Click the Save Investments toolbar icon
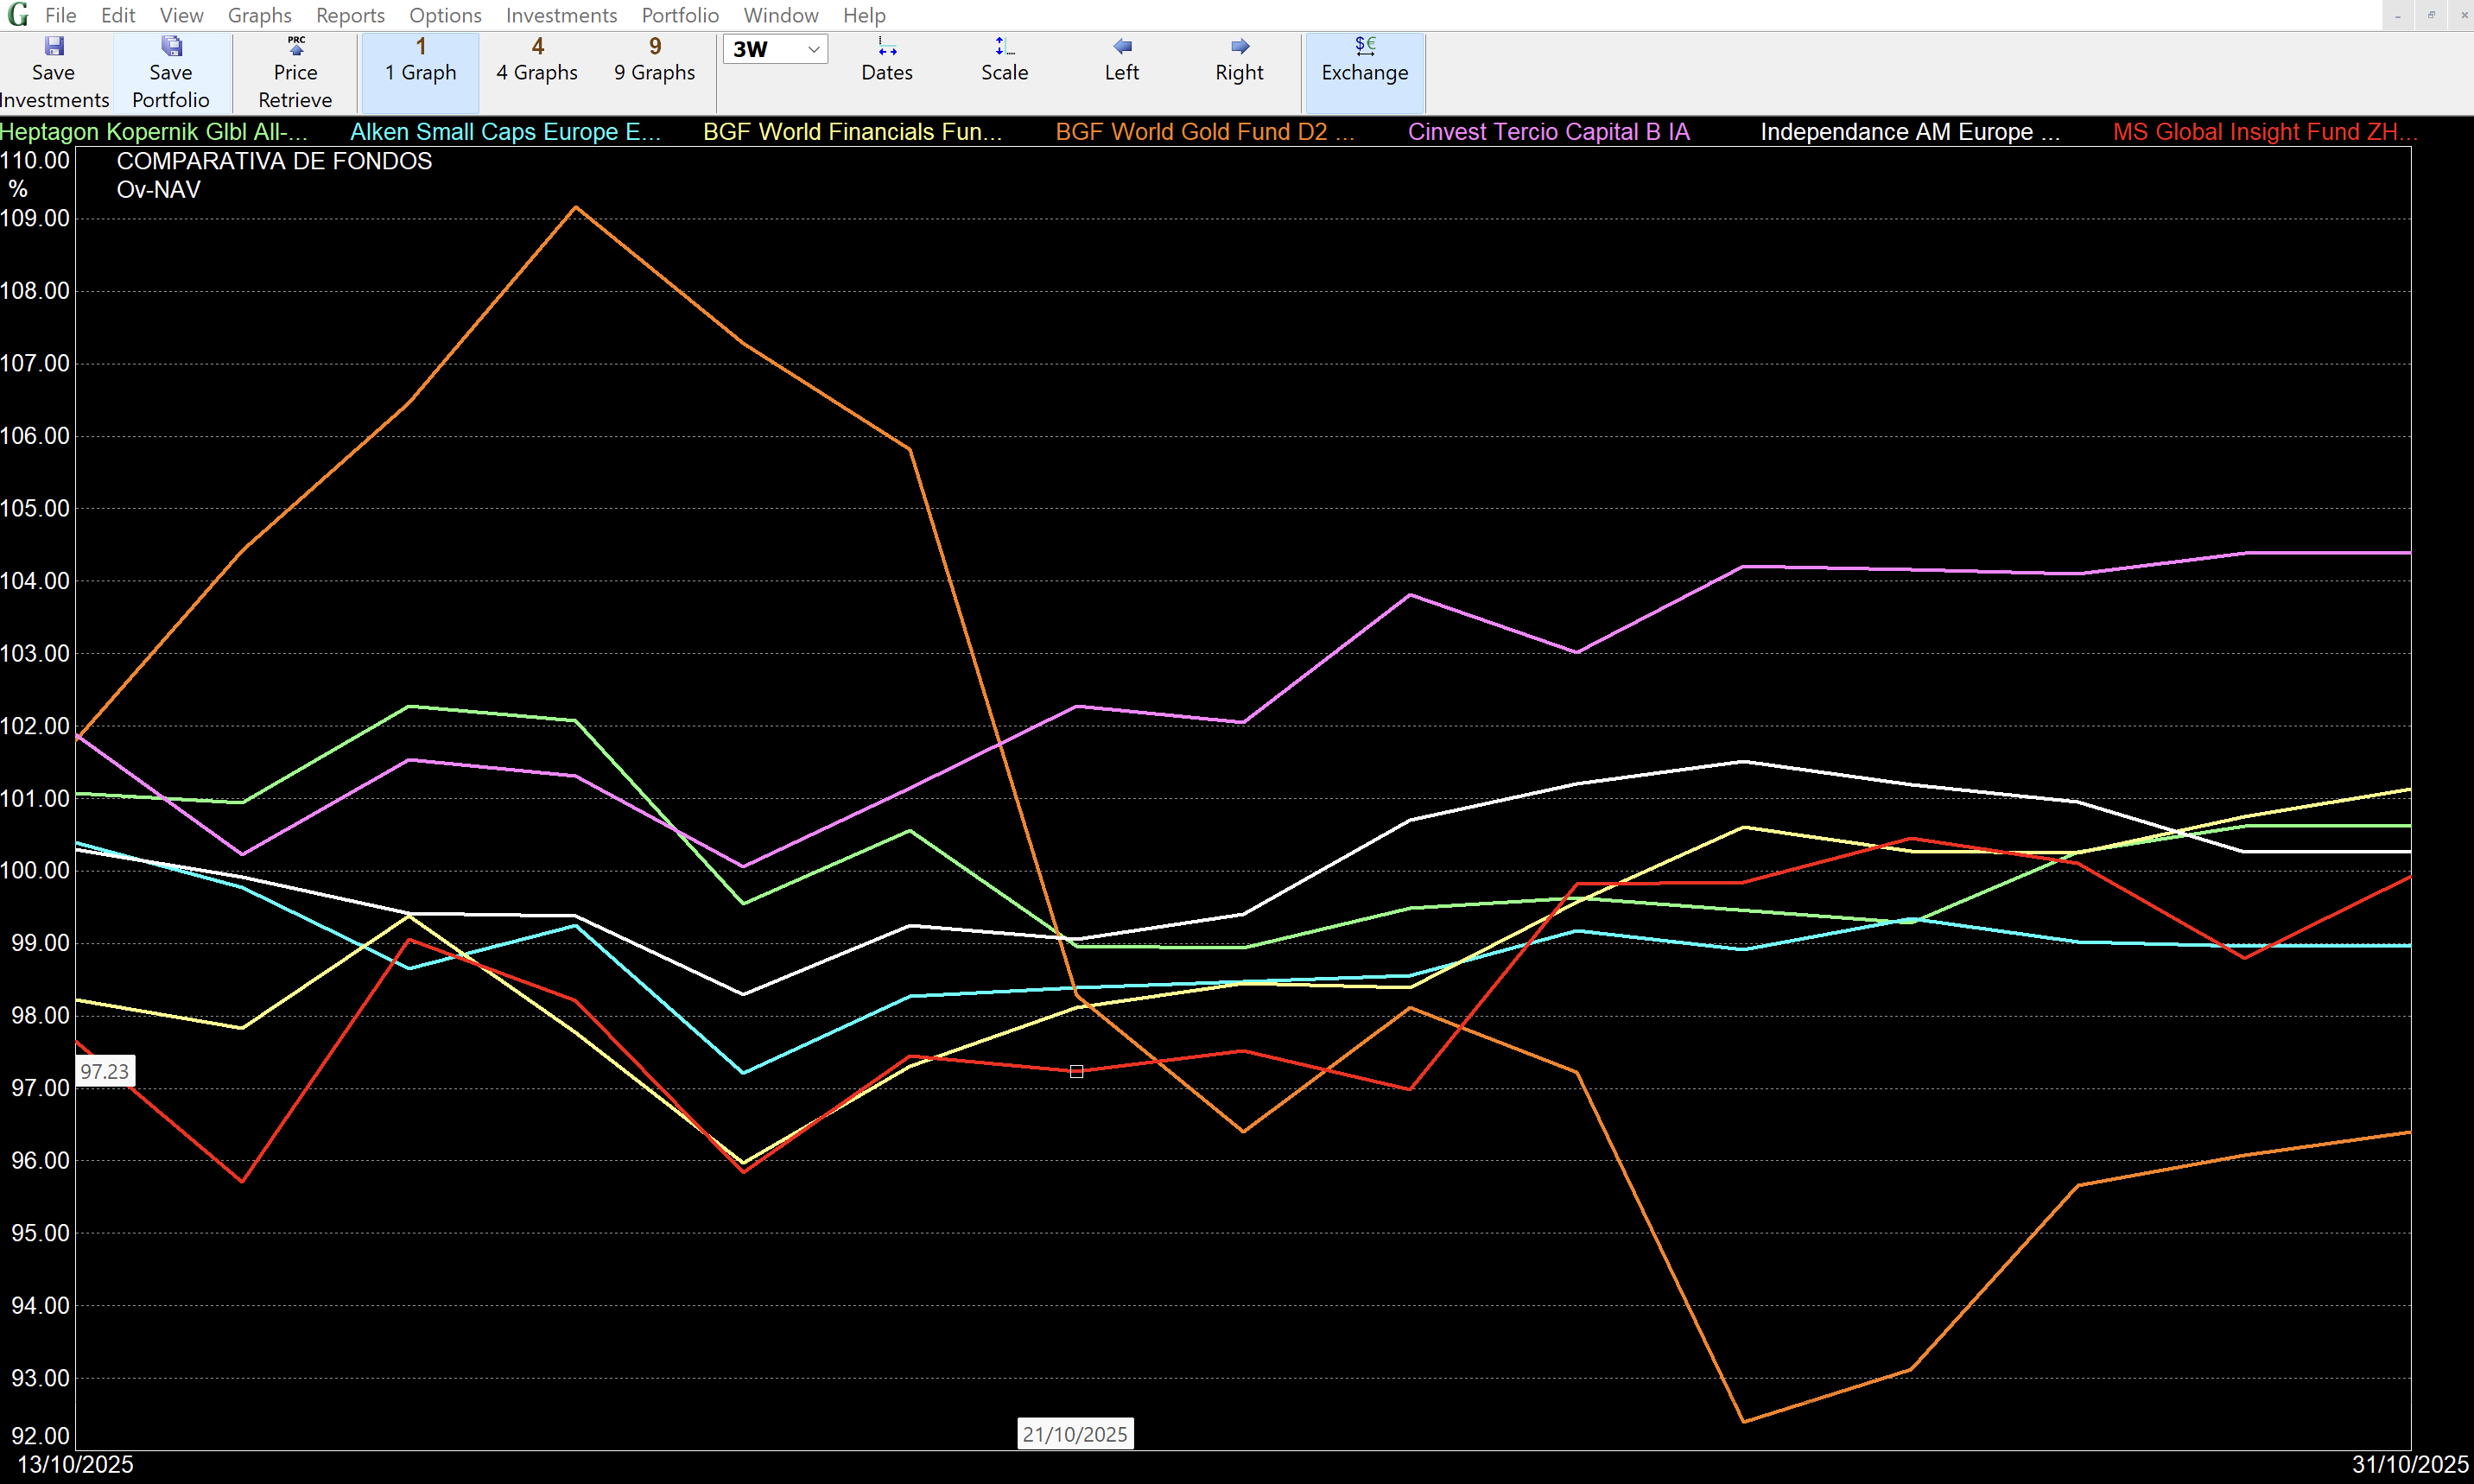Image resolution: width=2474 pixels, height=1484 pixels. pos(54,47)
